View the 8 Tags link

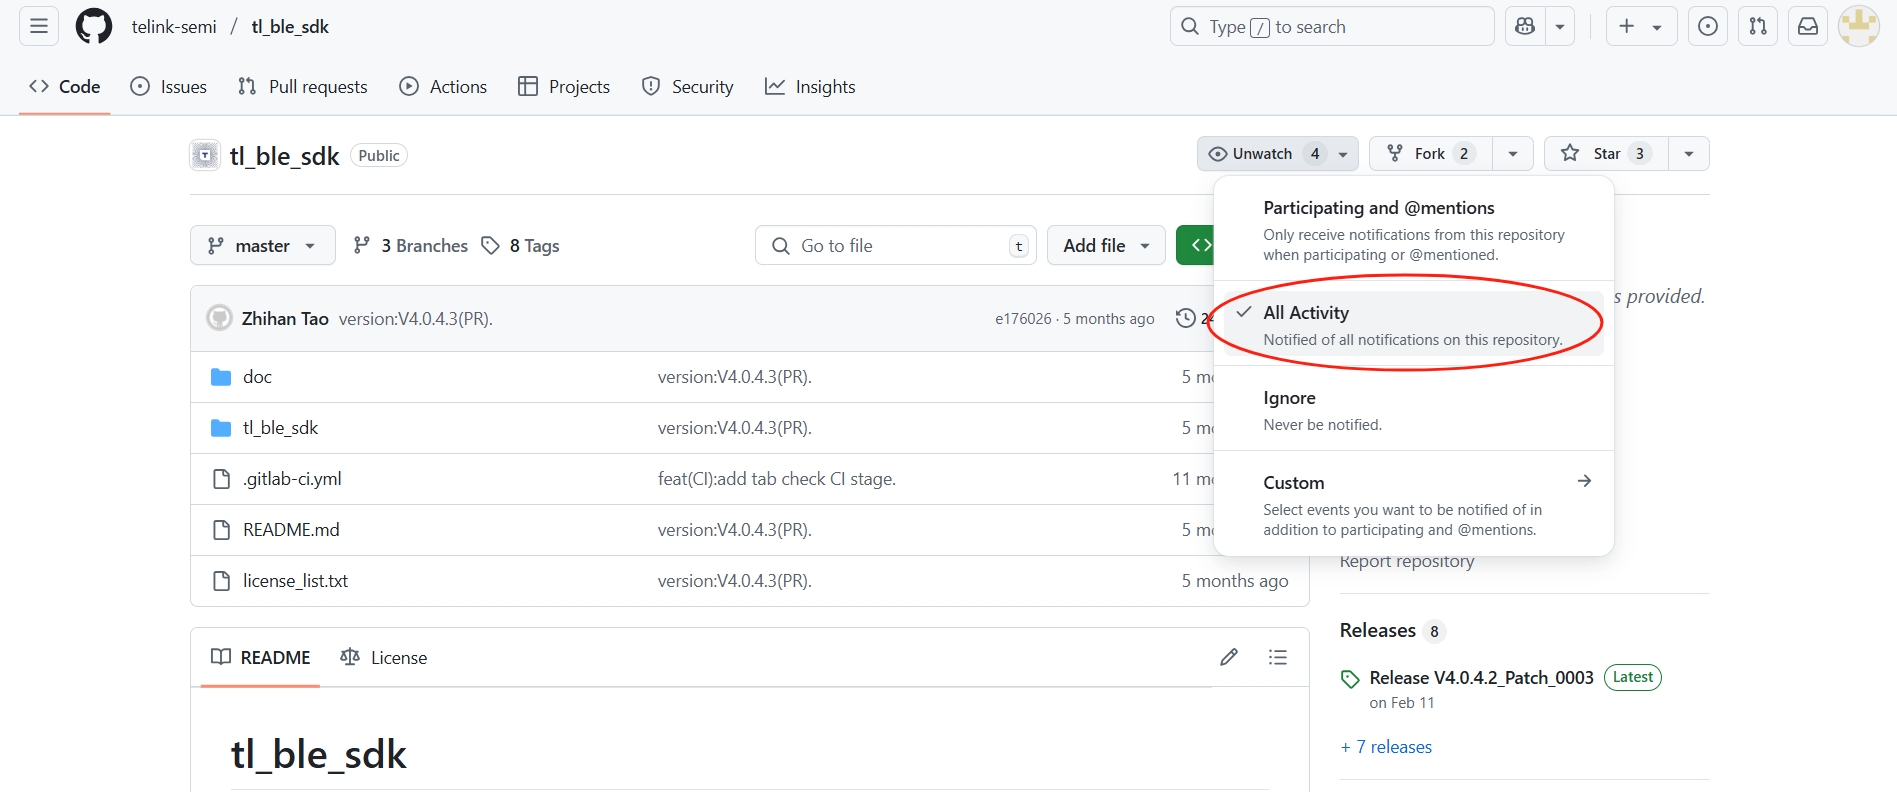click(x=520, y=245)
